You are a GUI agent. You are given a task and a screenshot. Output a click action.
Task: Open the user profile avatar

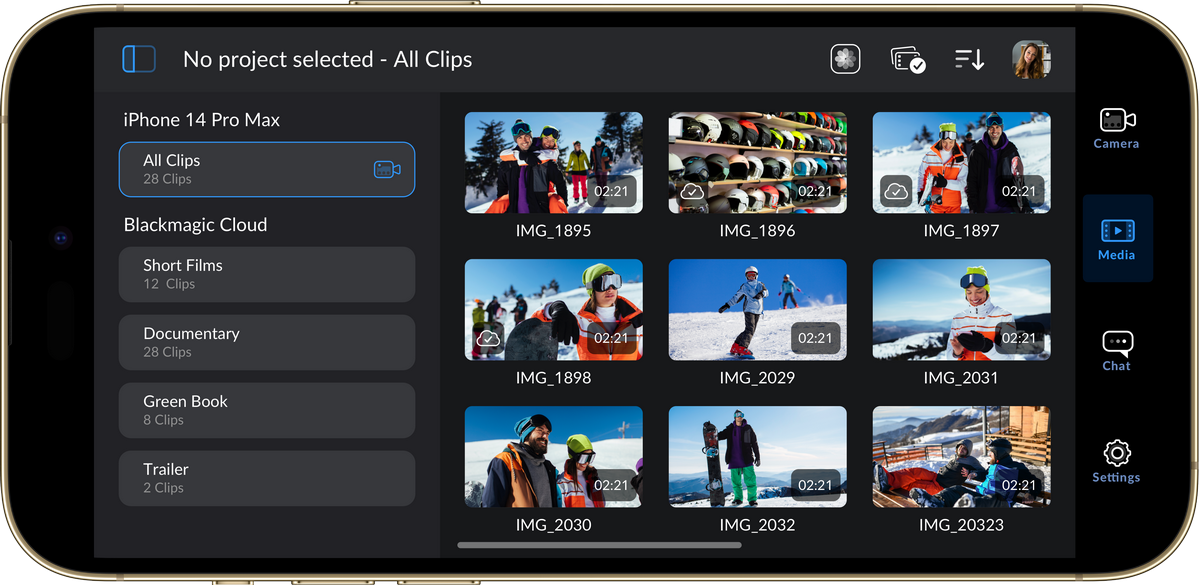click(x=1030, y=59)
